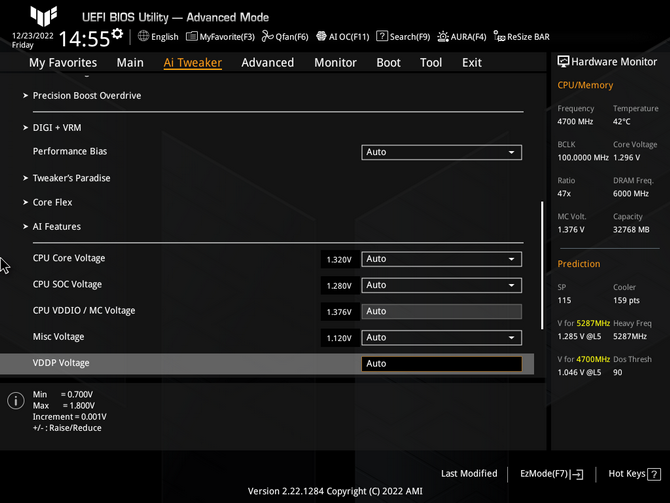Click the Hardware Monitor display icon
This screenshot has width=670, height=503.
coord(563,62)
